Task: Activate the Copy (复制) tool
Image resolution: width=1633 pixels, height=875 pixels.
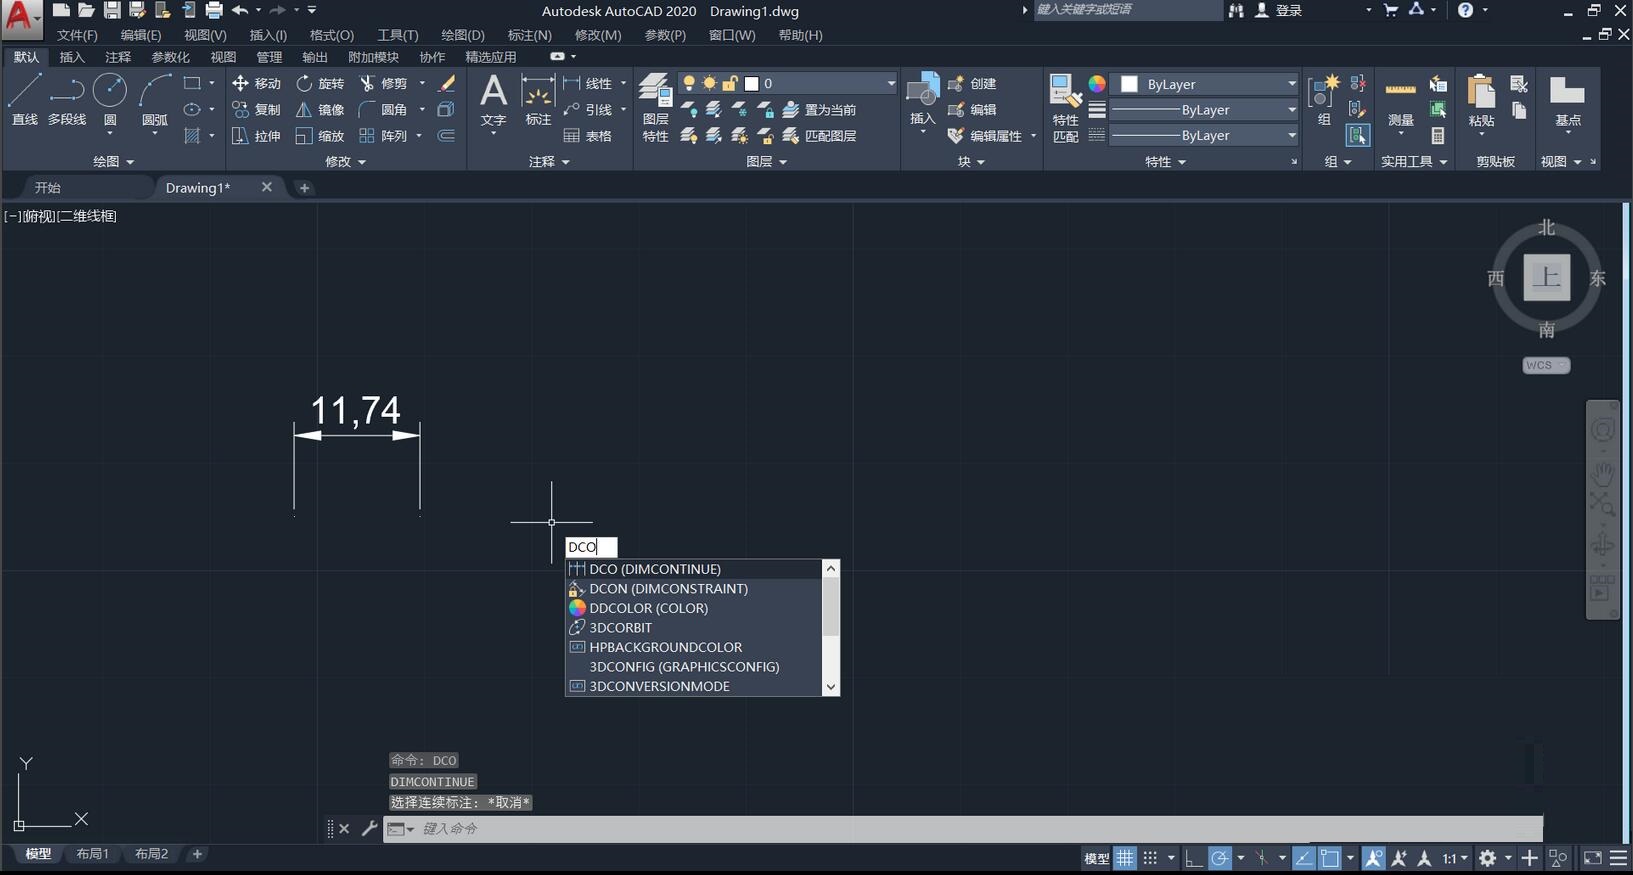Action: (256, 110)
